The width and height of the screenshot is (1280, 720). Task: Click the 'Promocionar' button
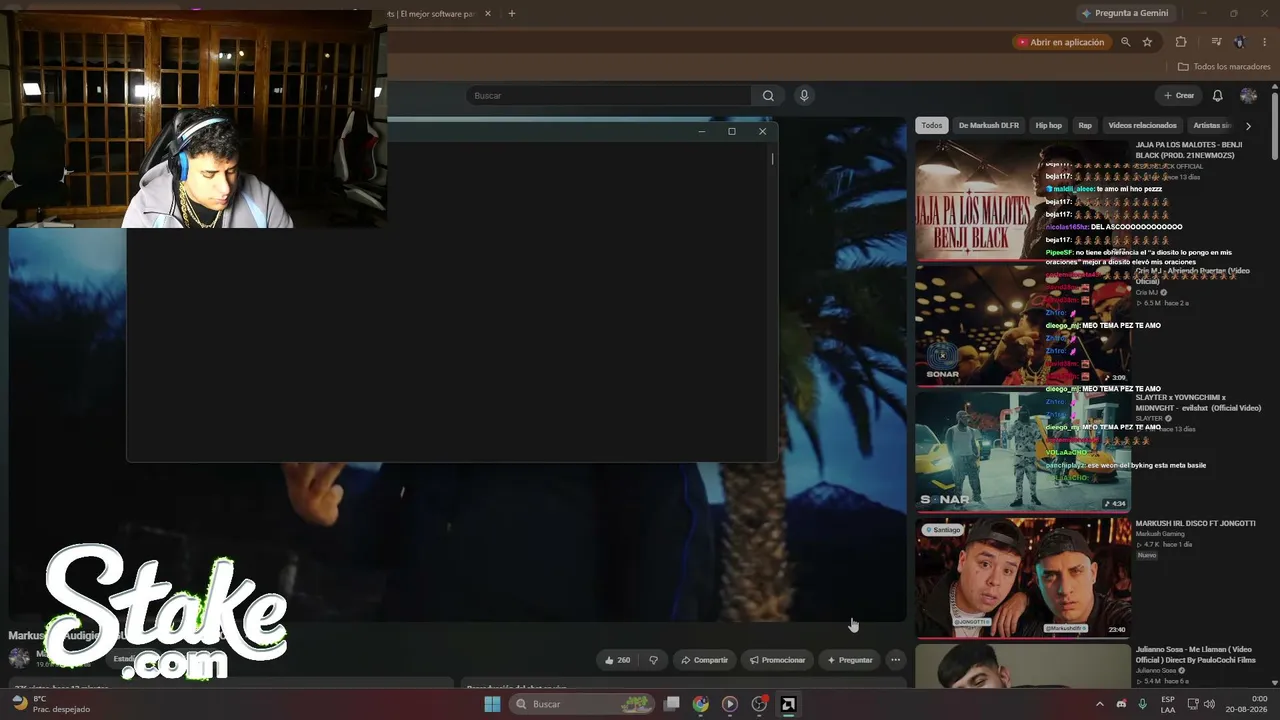coord(777,660)
